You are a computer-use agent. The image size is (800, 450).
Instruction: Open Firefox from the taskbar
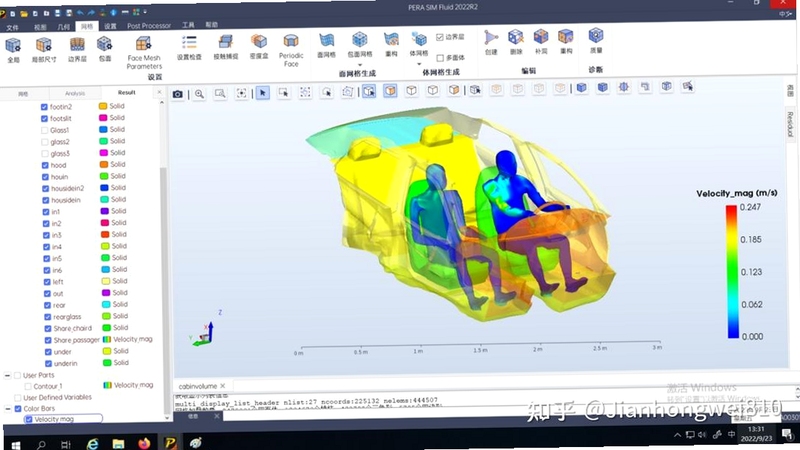coord(144,443)
